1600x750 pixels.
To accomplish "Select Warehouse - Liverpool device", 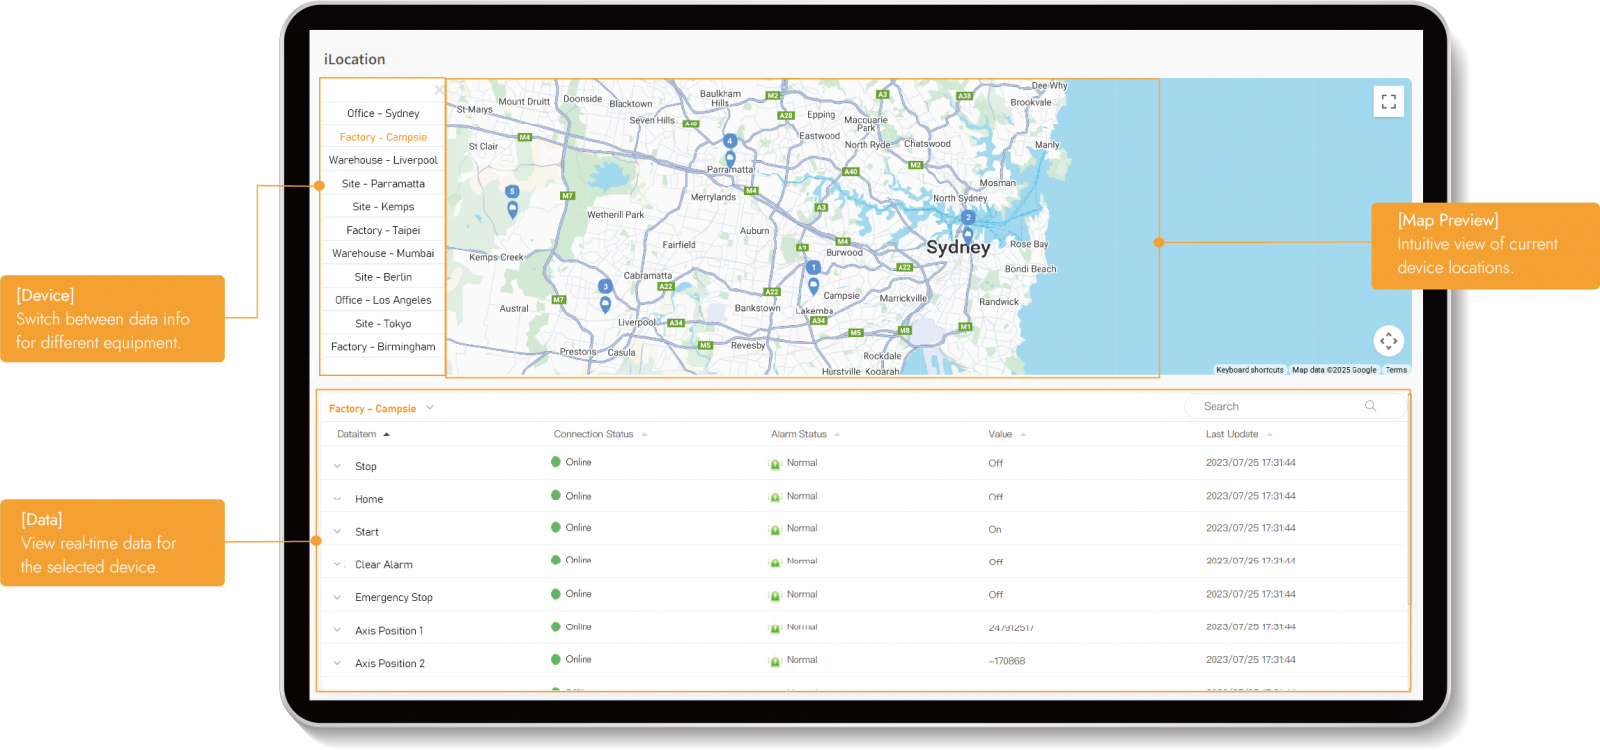I will pyautogui.click(x=383, y=160).
